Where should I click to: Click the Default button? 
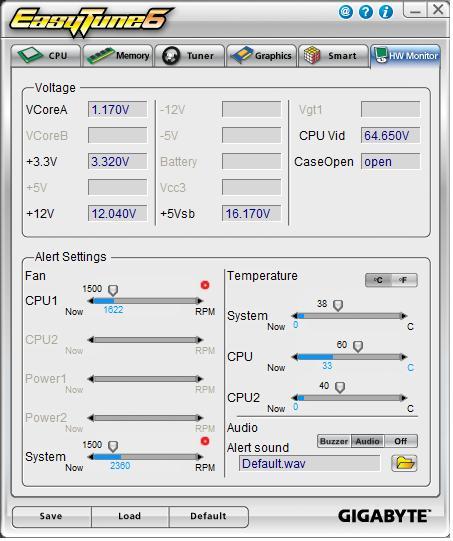208,516
